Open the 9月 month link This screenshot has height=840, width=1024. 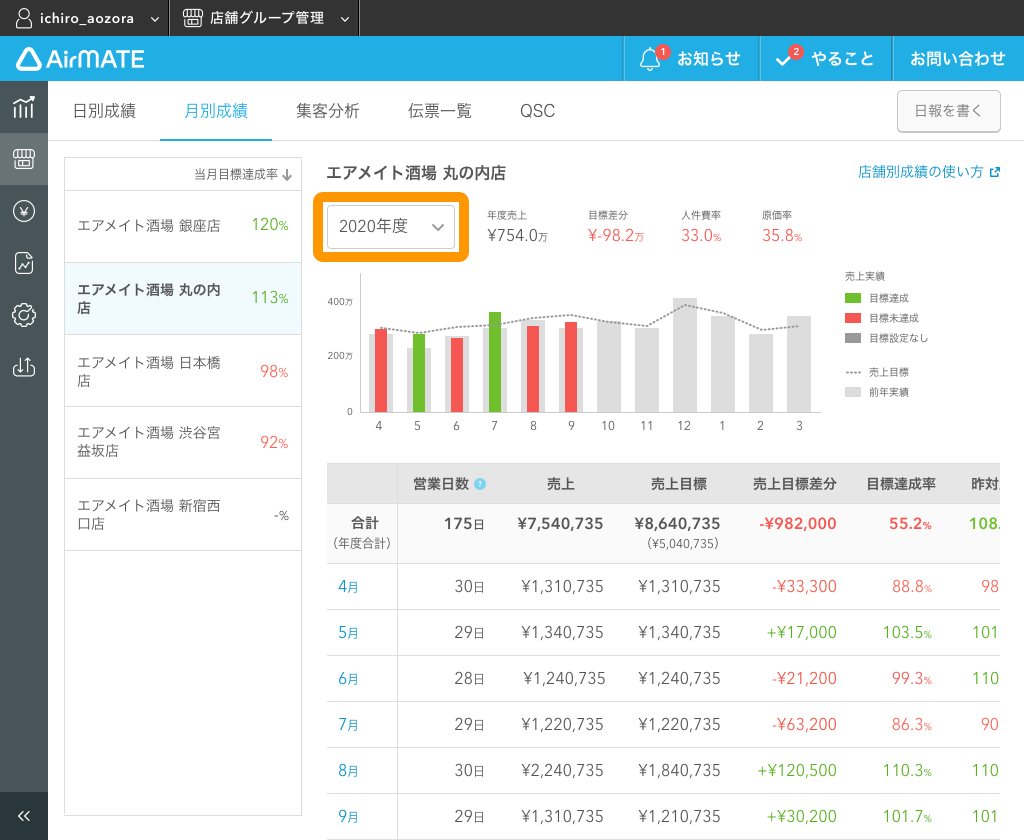pos(348,816)
